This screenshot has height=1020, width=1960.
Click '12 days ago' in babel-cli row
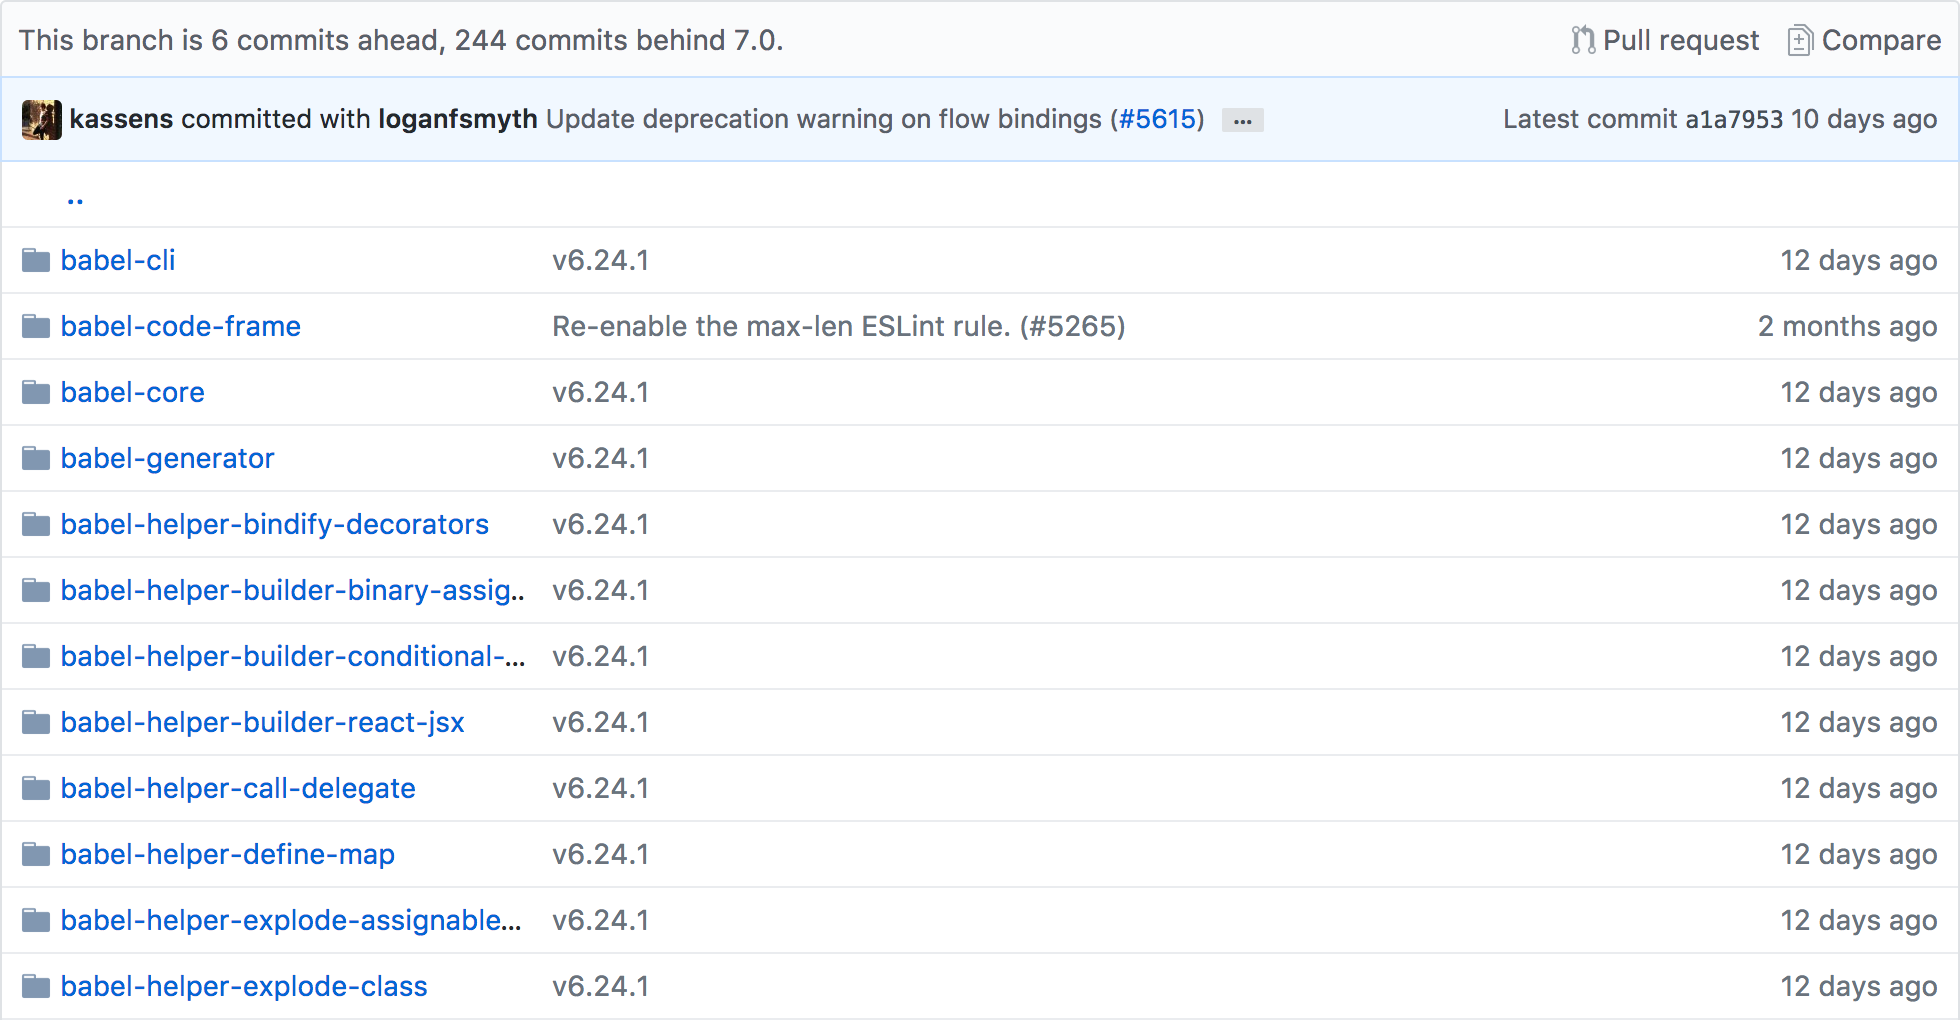[1859, 260]
